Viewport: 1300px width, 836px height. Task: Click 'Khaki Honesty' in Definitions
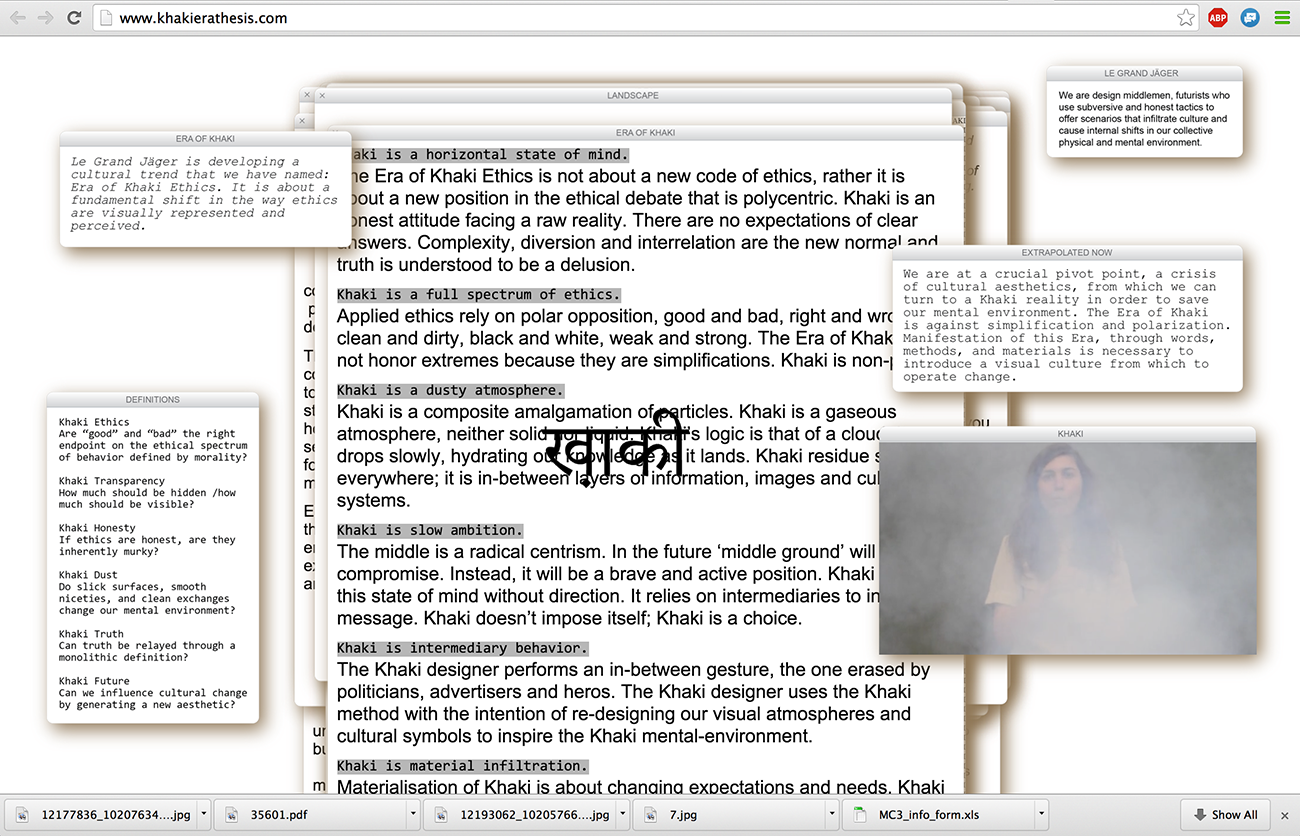tap(97, 528)
